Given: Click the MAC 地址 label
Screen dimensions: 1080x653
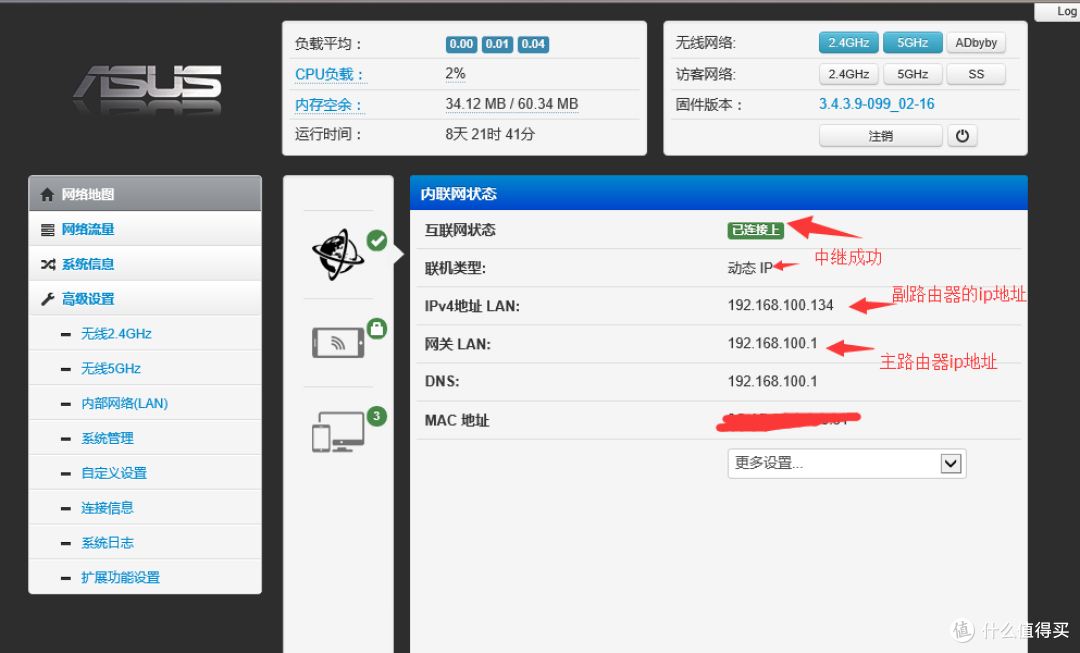Looking at the screenshot, I should (x=457, y=420).
